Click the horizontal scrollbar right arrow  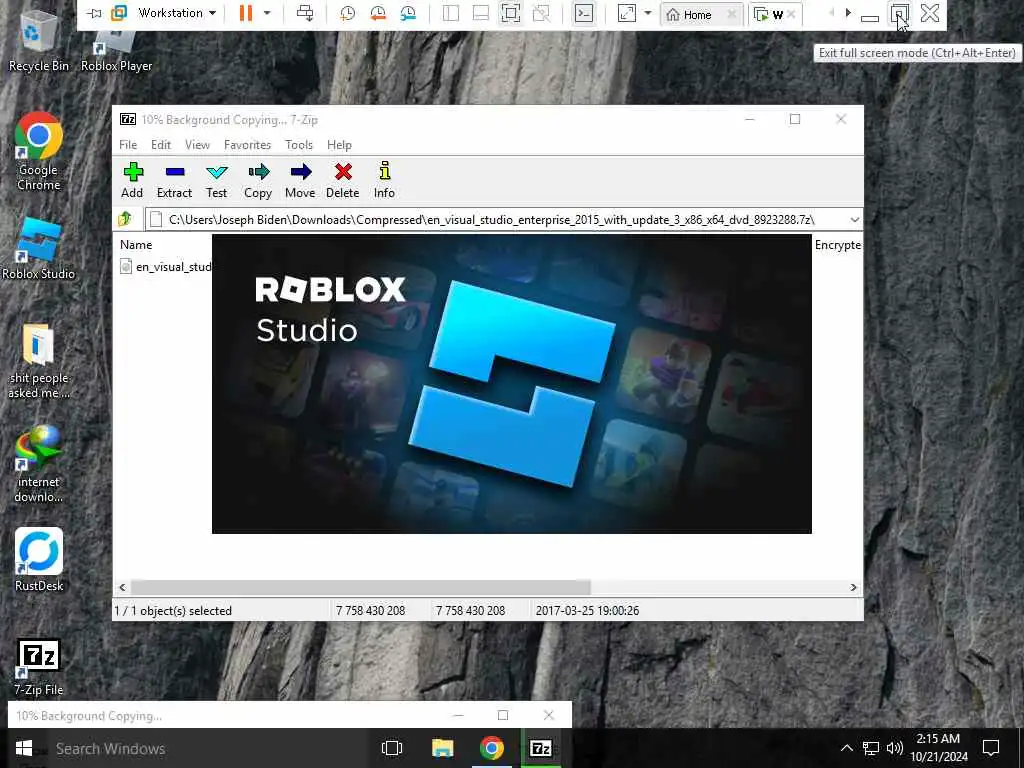(x=853, y=587)
